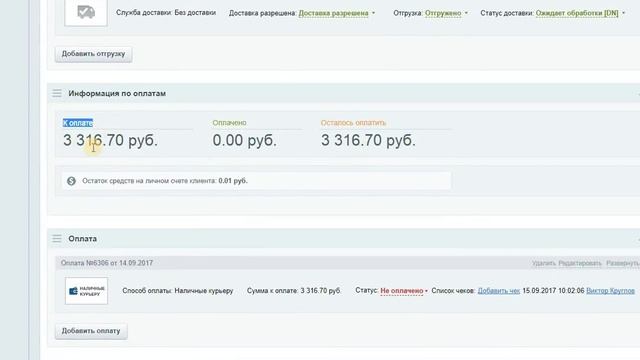
Task: Click the delivery truck icon thumbnail
Action: coord(86,13)
